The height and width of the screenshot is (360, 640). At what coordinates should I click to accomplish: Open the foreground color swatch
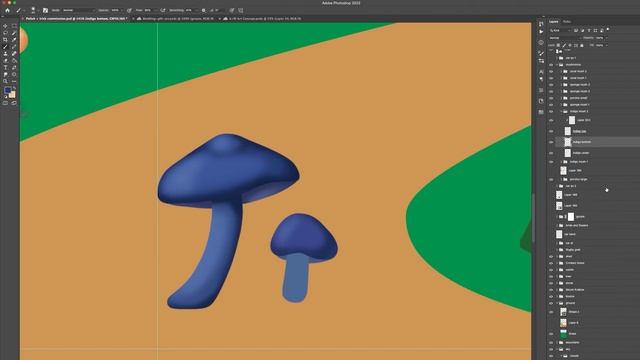click(7, 90)
